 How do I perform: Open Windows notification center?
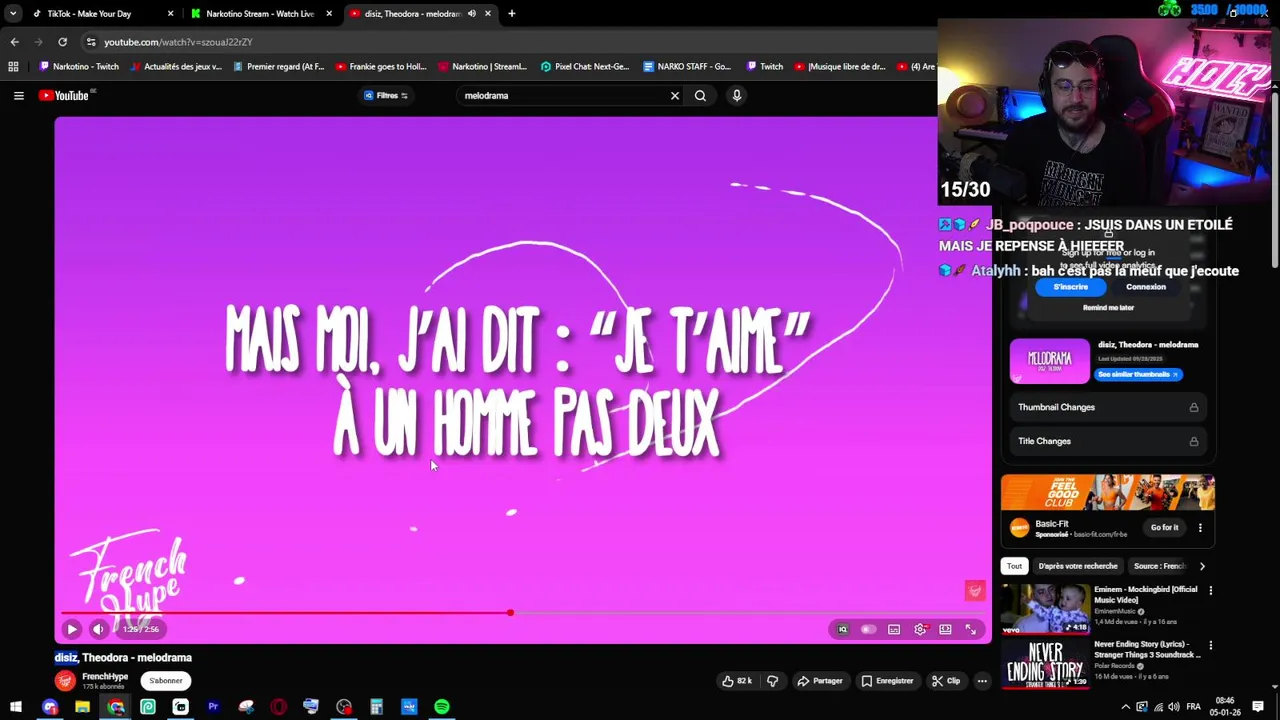(x=1258, y=707)
